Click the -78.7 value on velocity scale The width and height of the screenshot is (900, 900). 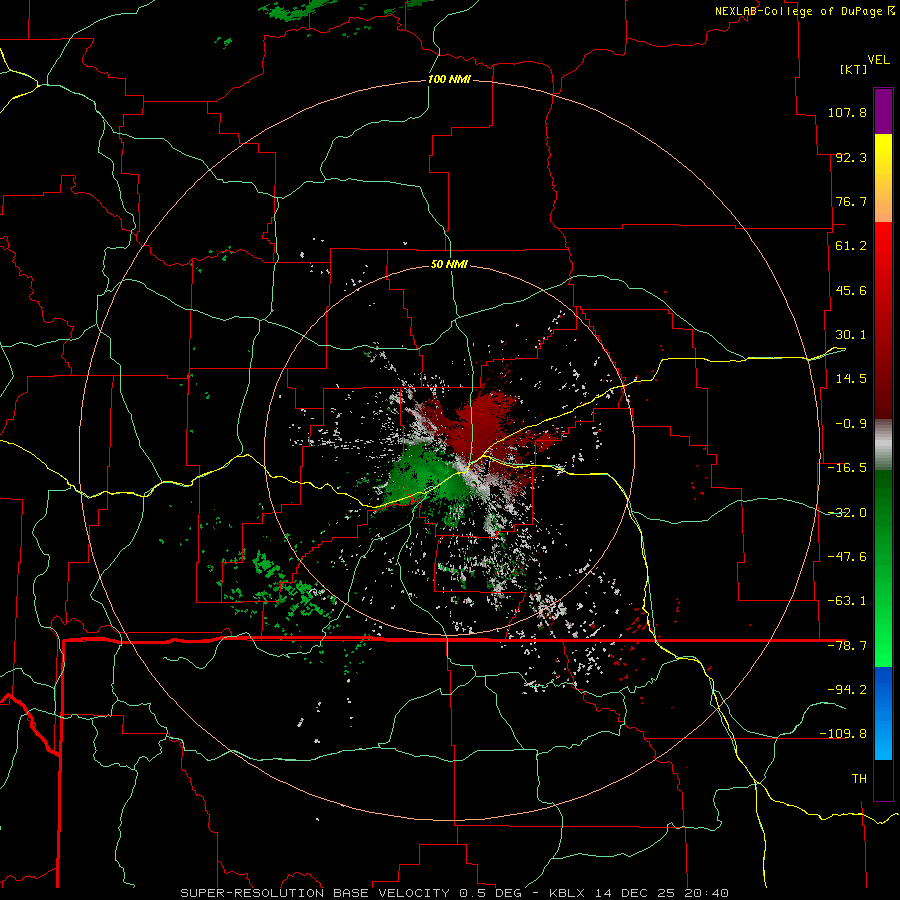tap(847, 646)
